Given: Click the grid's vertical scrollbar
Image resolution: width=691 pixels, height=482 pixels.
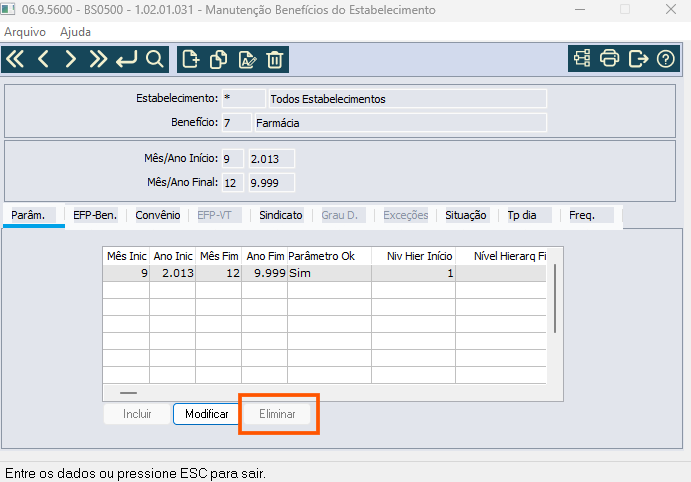Looking at the screenshot, I should 555,299.
